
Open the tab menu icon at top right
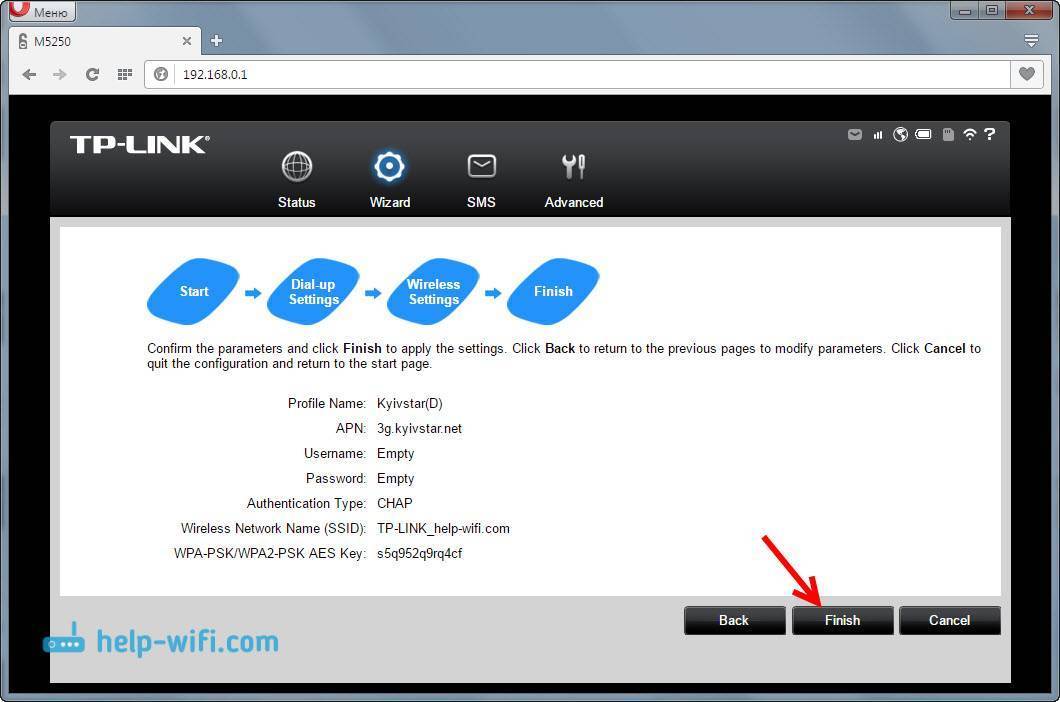(1031, 41)
